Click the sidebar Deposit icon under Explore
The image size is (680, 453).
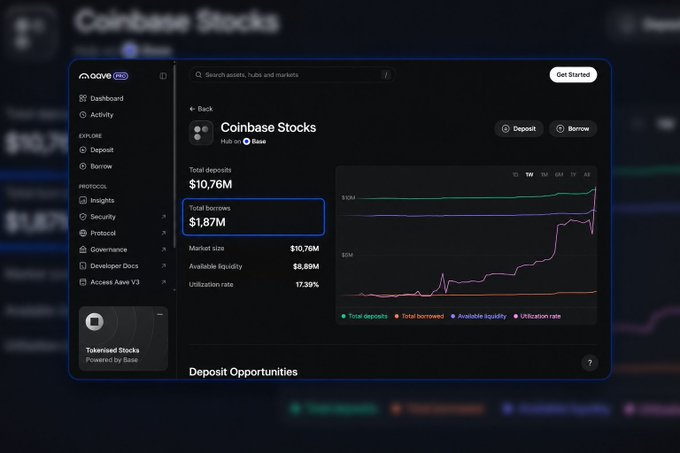[83, 150]
